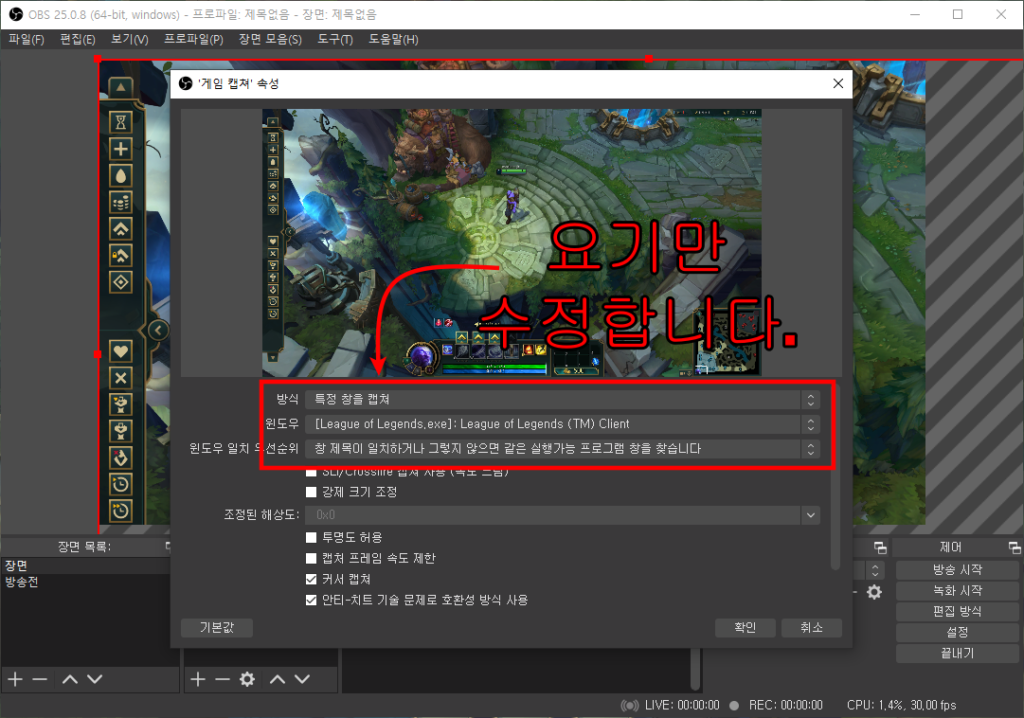
Task: Click the REC recording status dot
Action: pyautogui.click(x=734, y=706)
